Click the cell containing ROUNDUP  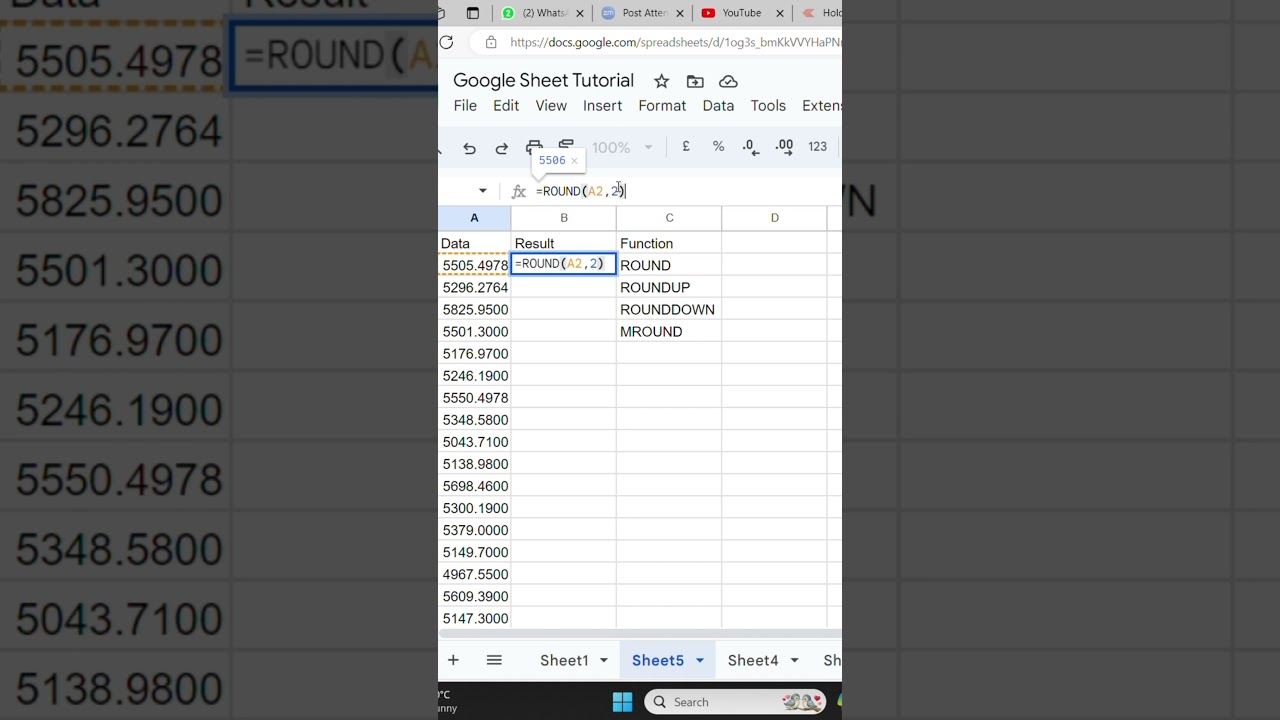[669, 288]
